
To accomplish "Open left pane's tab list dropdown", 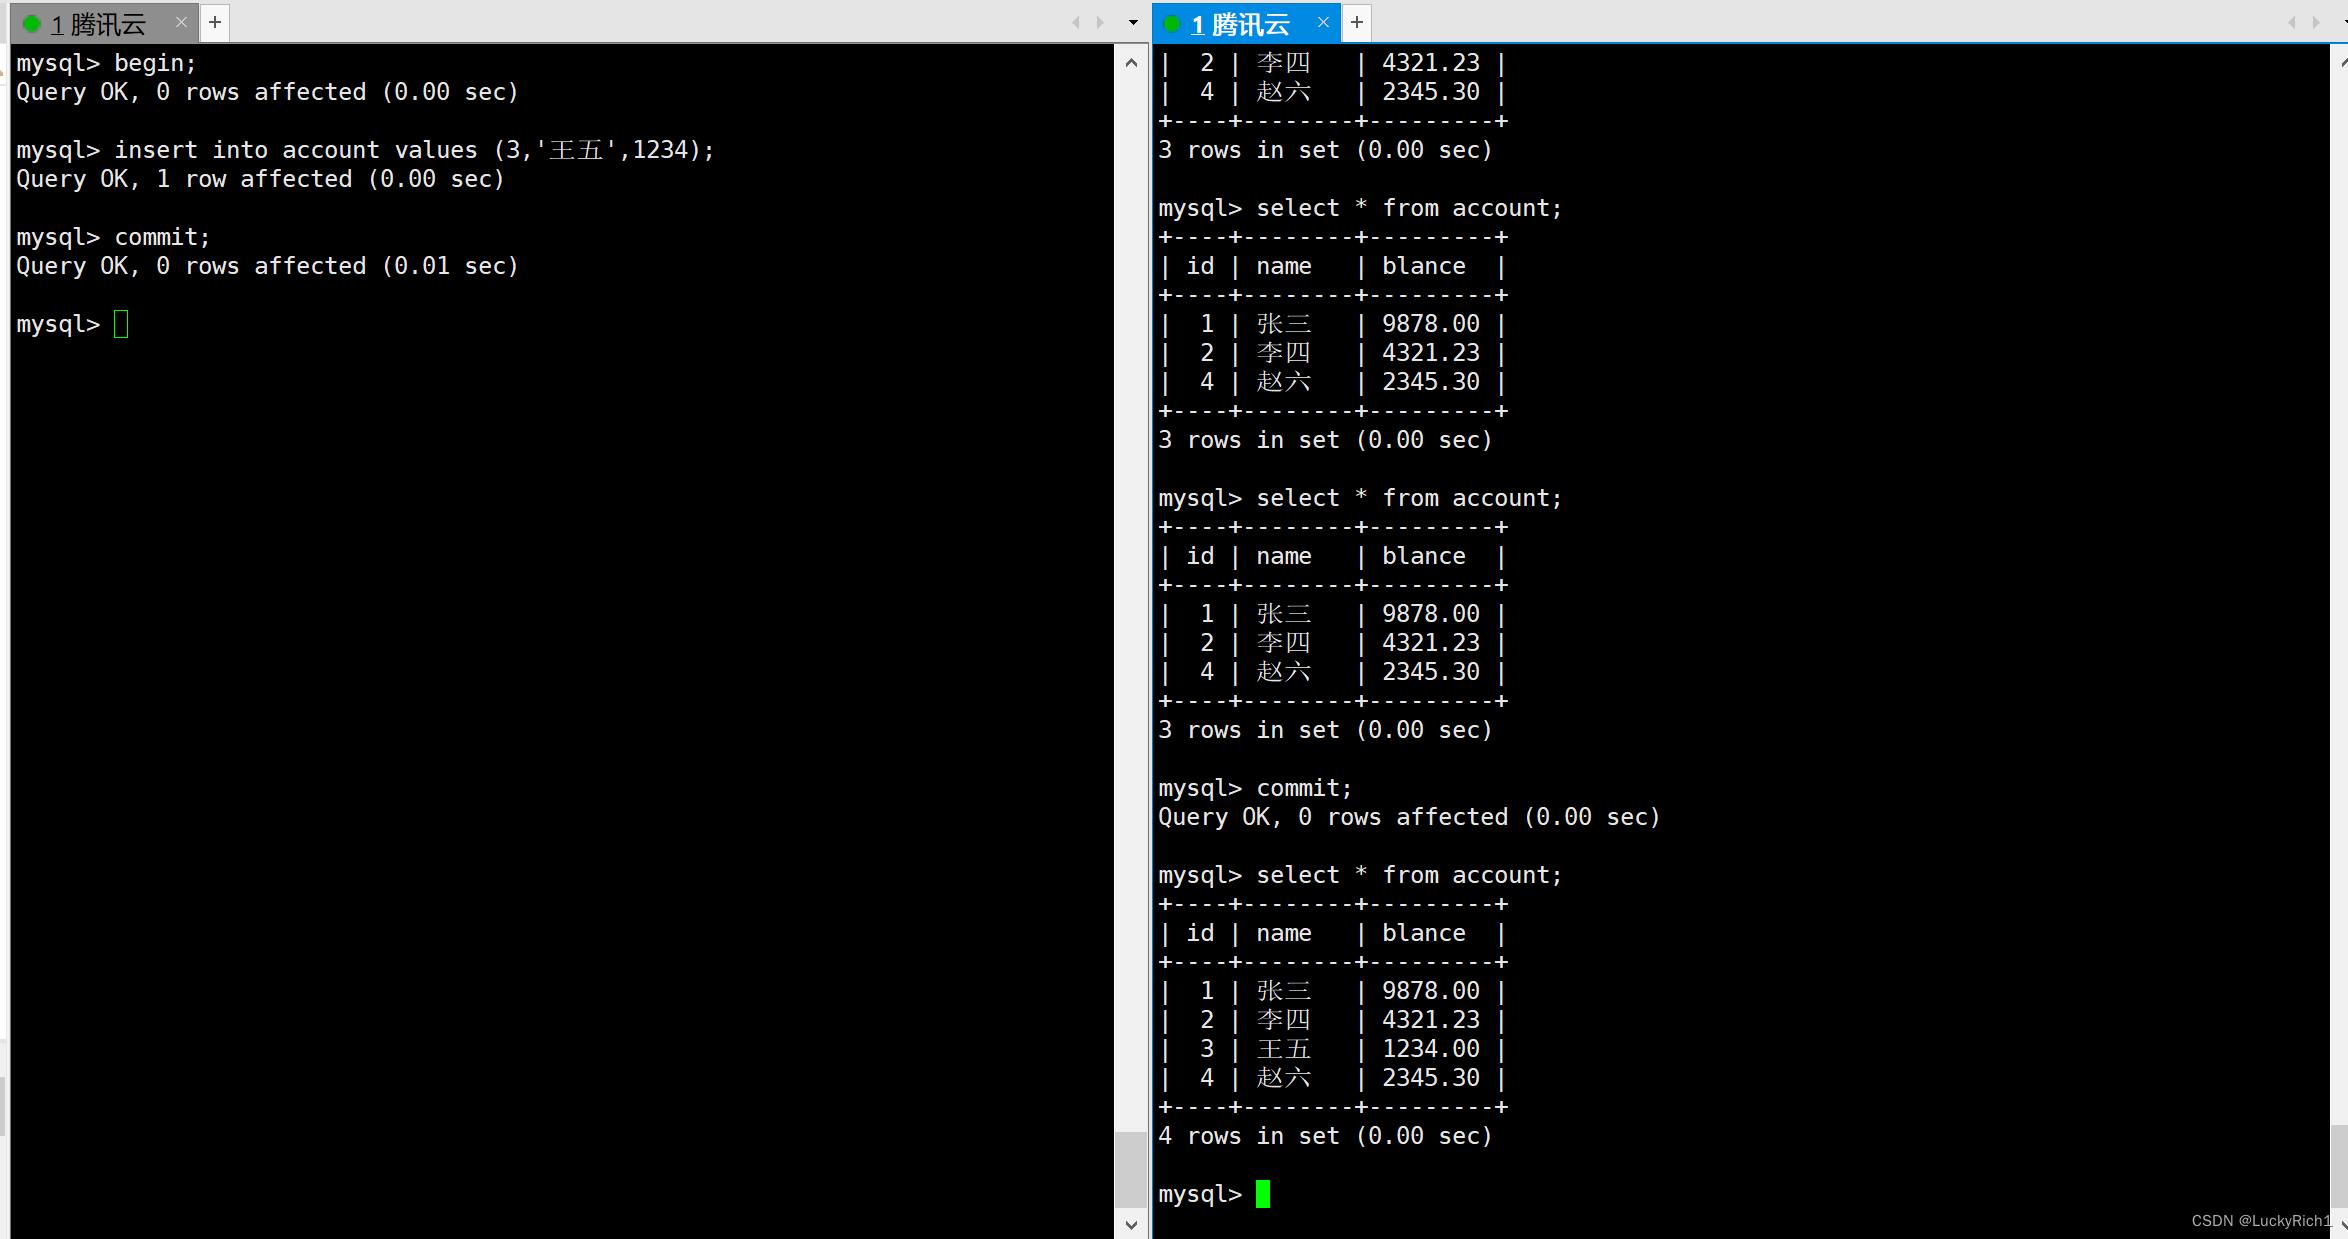I will click(1133, 22).
